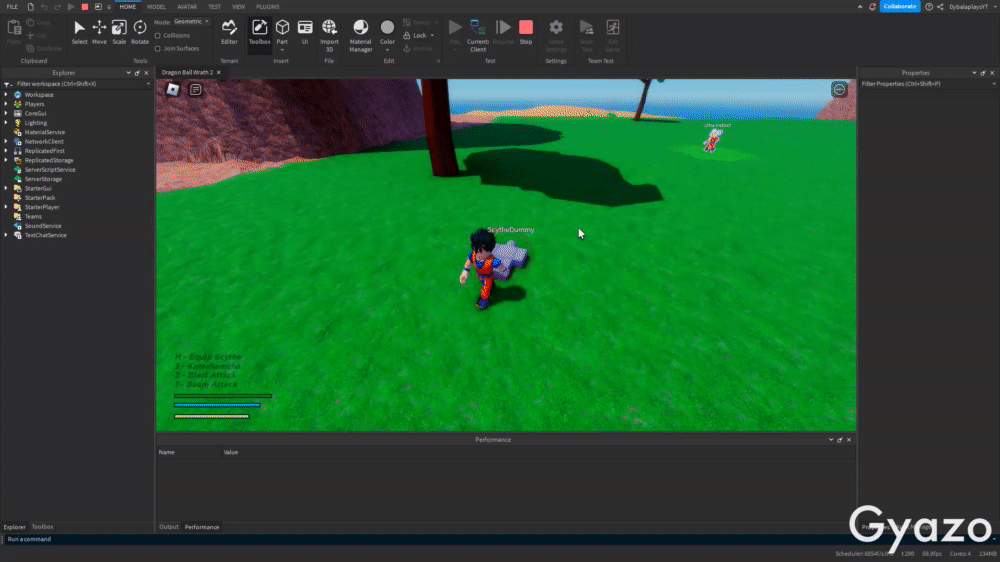This screenshot has height=562, width=1000.
Task: Expand the ReplicatedStorage node
Action: pos(6,160)
